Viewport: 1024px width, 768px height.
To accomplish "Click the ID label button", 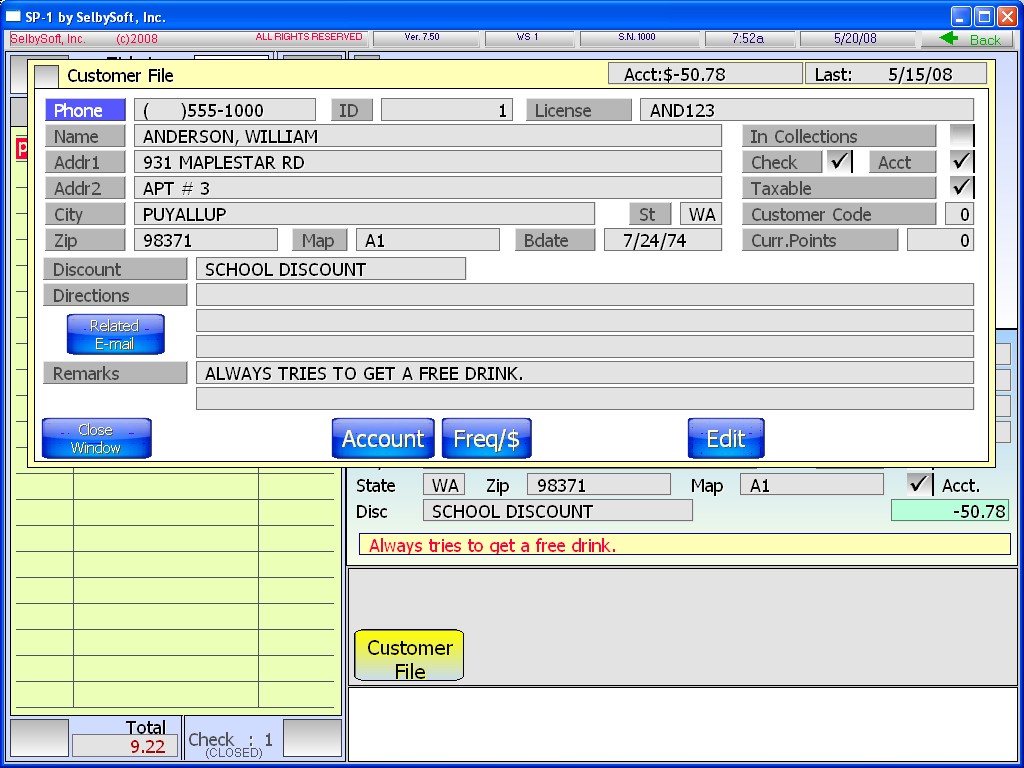I will [351, 110].
